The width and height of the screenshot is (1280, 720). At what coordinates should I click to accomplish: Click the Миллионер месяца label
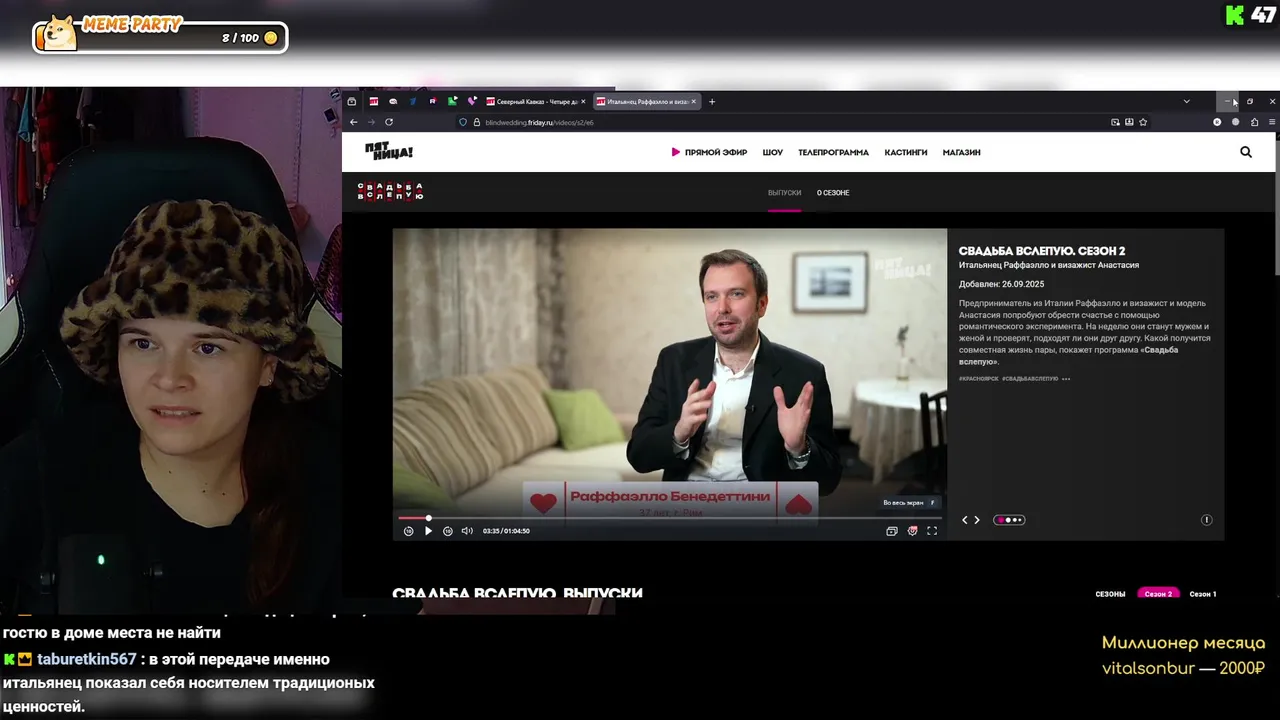(1183, 643)
